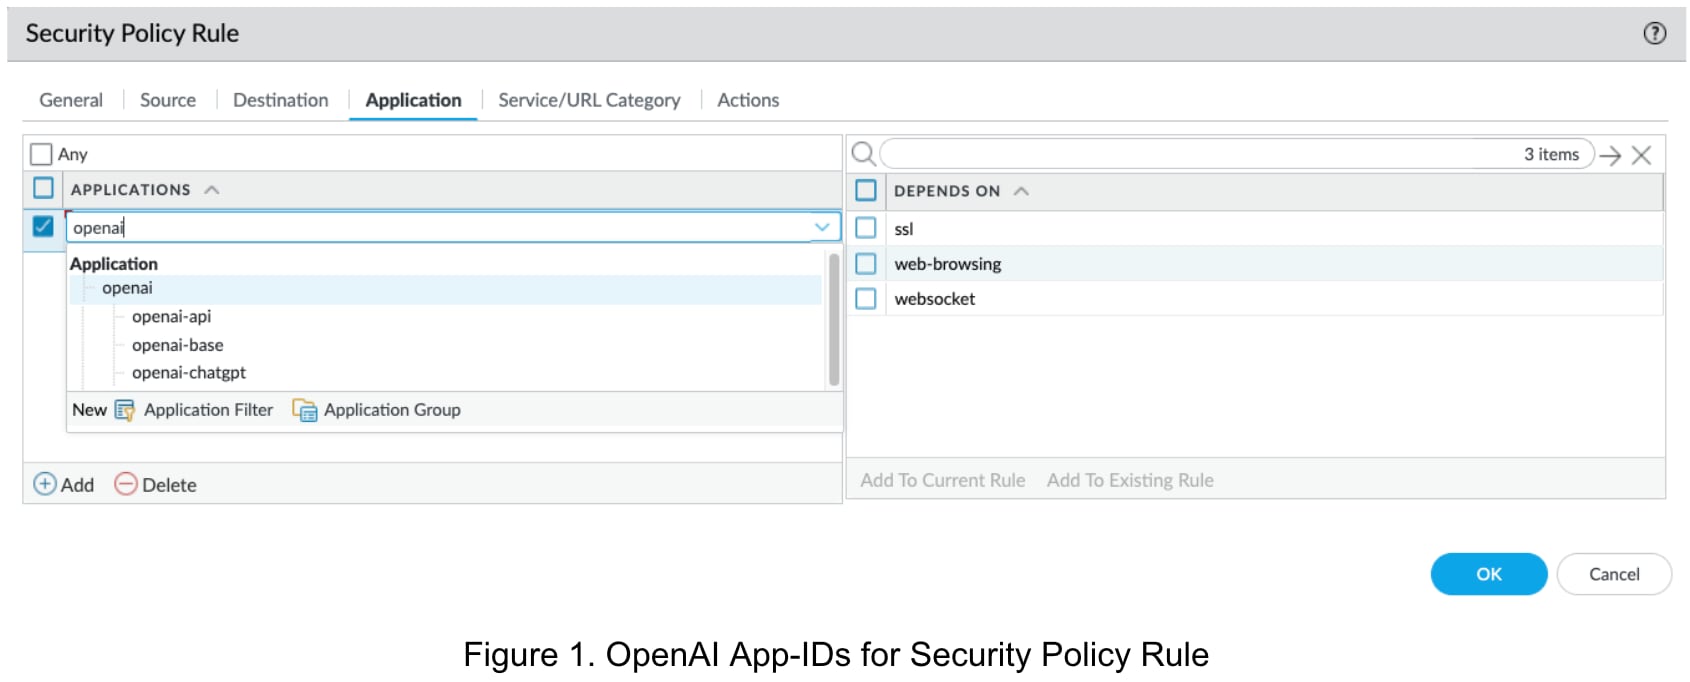Image resolution: width=1690 pixels, height=682 pixels.
Task: Click the Application Group icon
Action: 305,410
